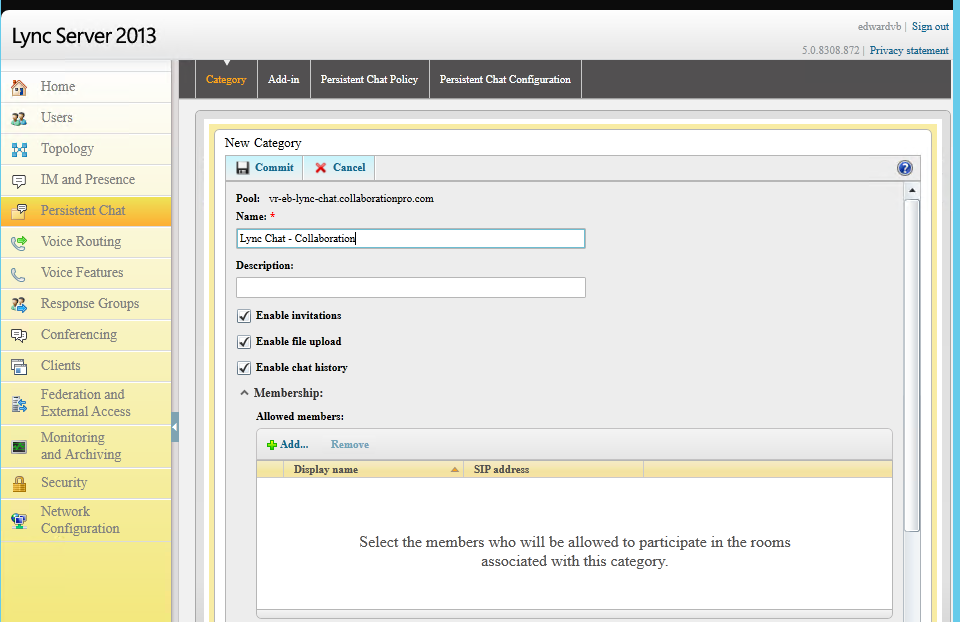This screenshot has width=960, height=622.
Task: Click the Lync Server 2013 title
Action: click(x=84, y=36)
